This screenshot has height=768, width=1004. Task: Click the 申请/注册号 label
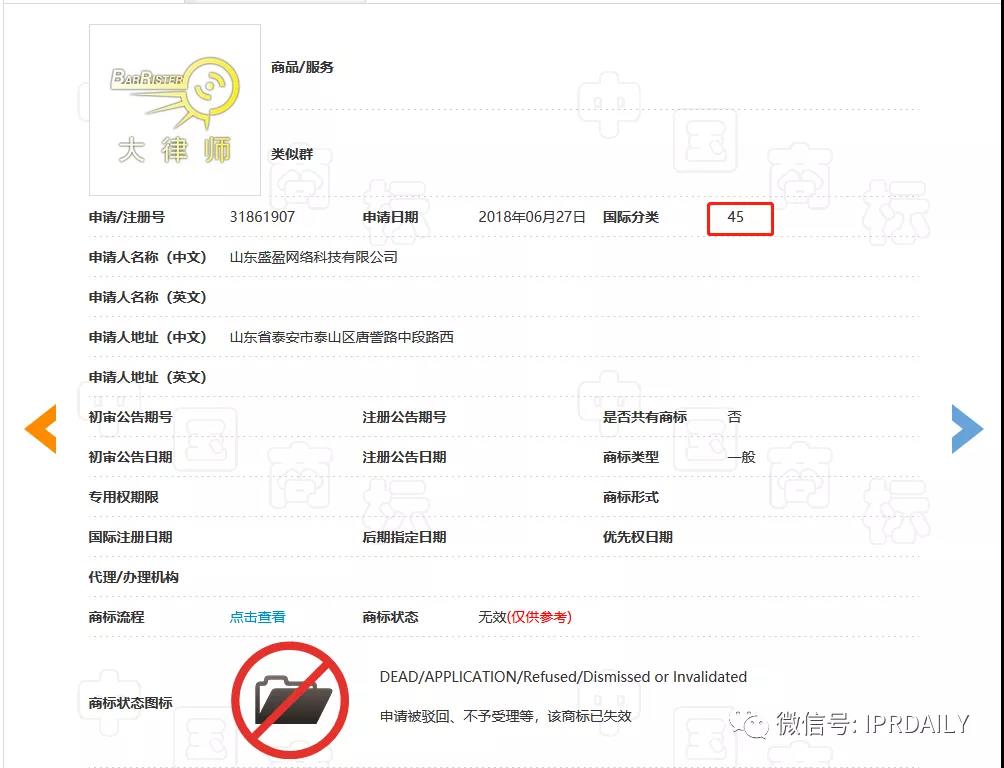(x=126, y=217)
